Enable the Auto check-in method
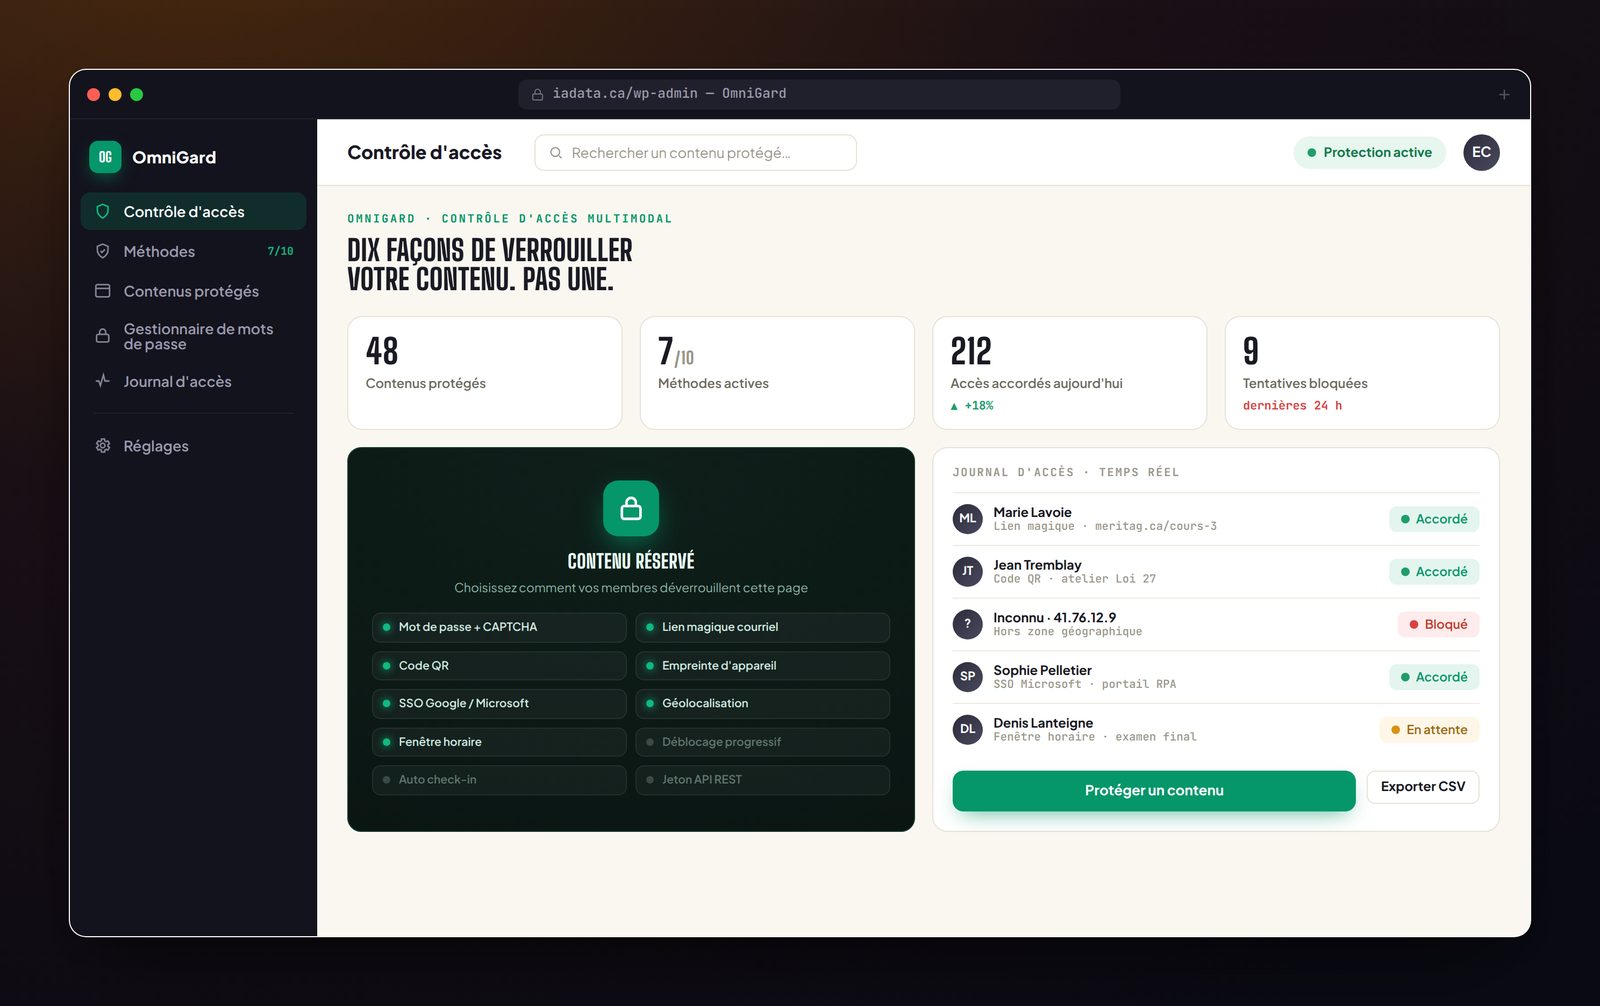 (499, 780)
